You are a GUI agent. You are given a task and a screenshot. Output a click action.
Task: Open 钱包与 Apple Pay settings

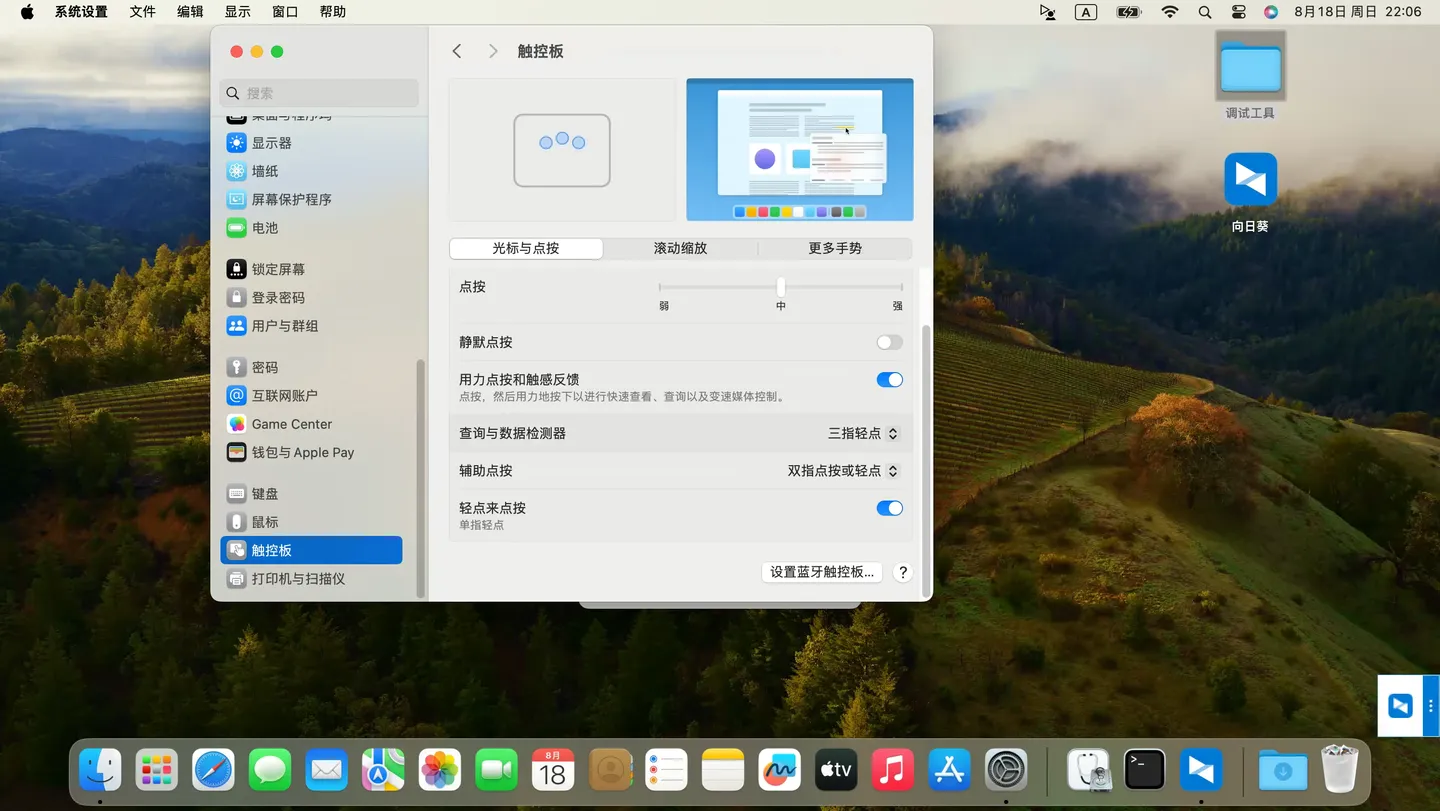[x=302, y=452]
